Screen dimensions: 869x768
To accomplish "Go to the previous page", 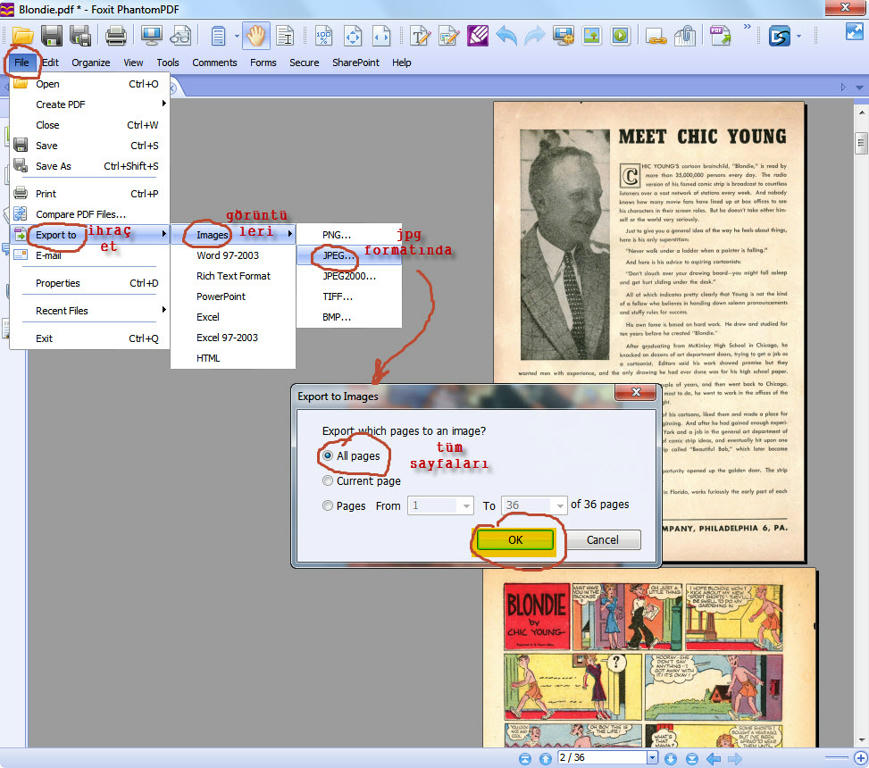I will [x=544, y=759].
